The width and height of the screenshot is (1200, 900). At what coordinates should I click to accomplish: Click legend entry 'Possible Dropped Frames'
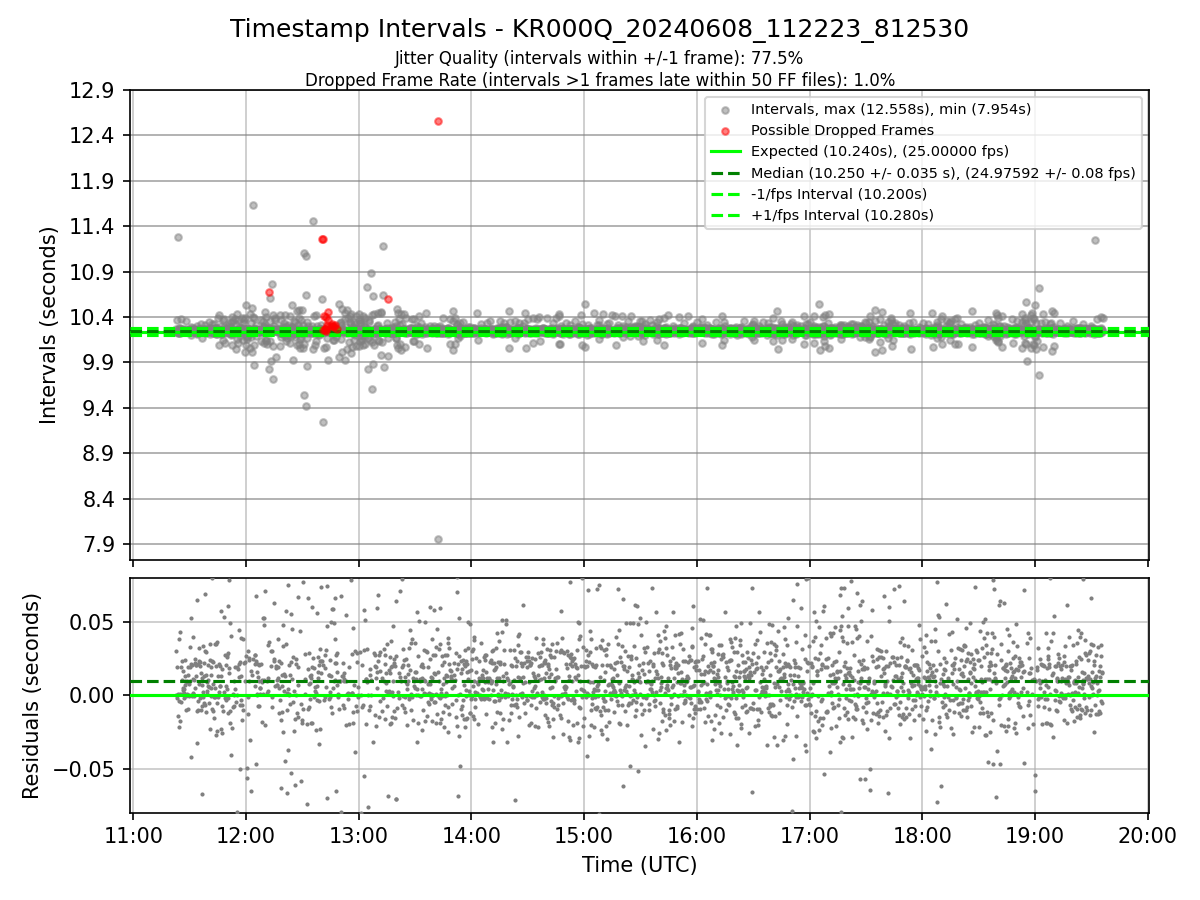pyautogui.click(x=842, y=130)
